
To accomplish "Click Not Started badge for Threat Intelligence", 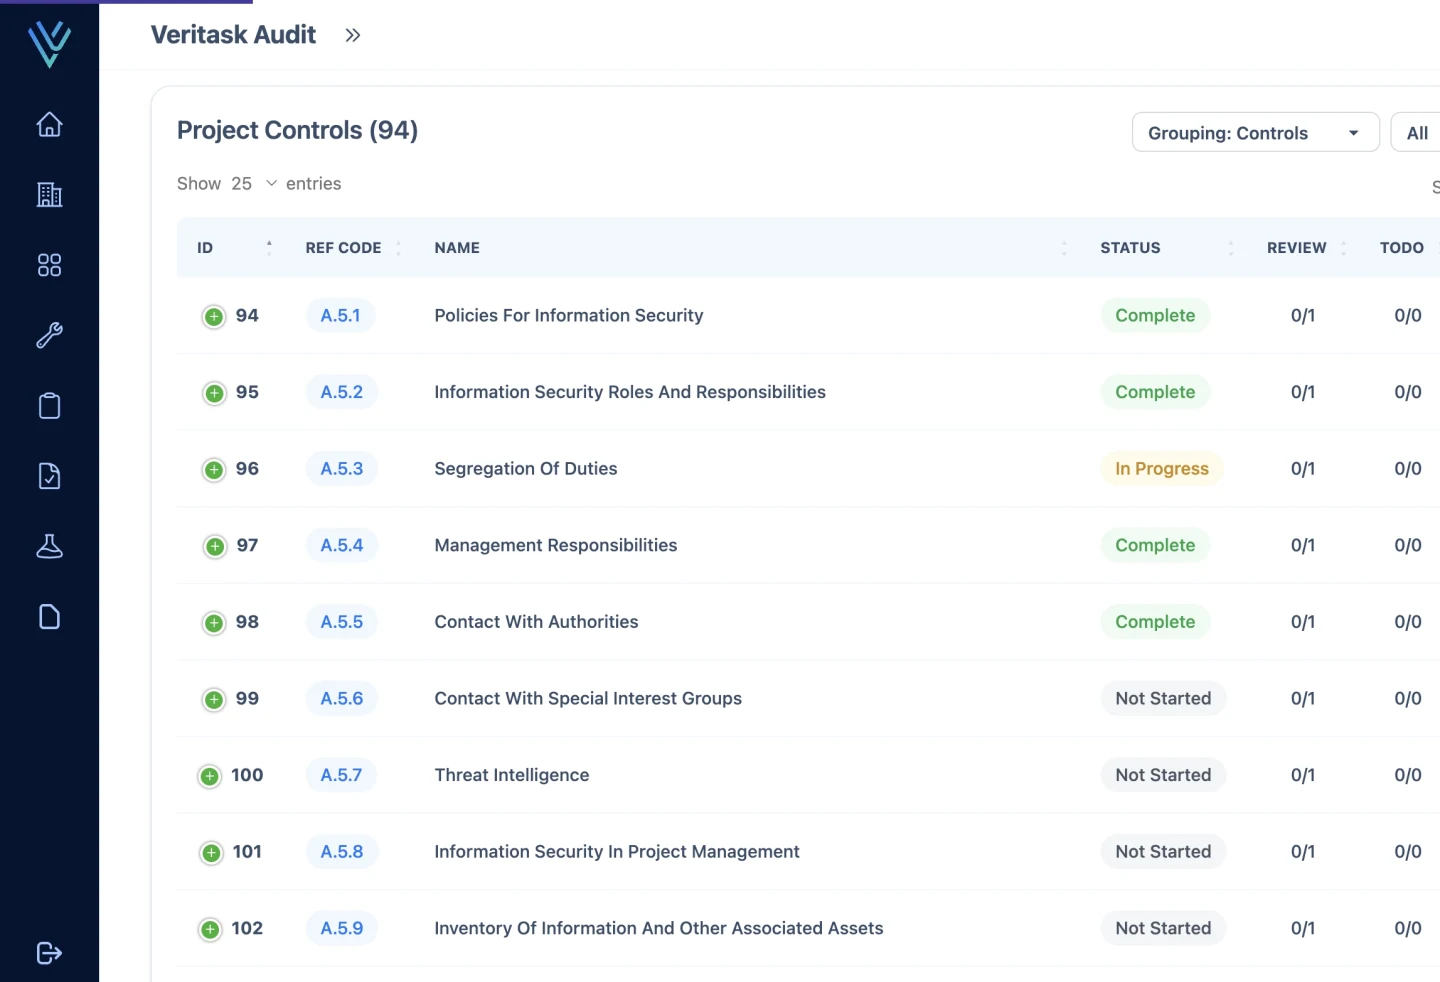I will [1163, 775].
